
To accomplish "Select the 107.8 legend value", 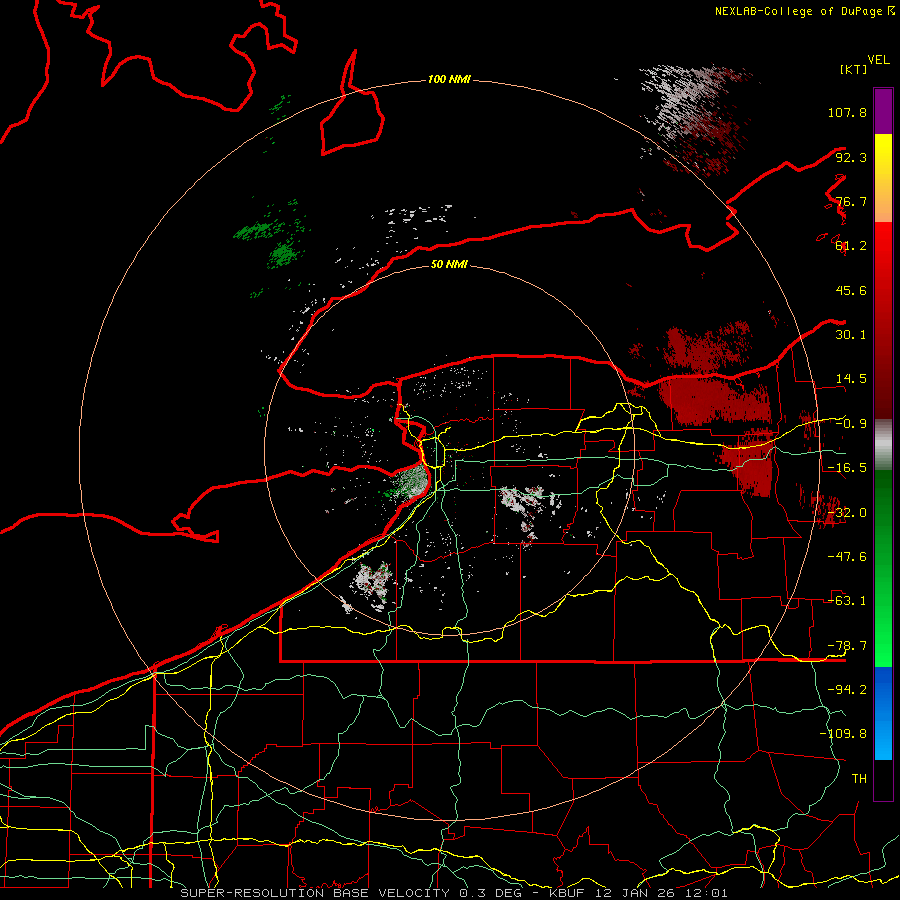I will (847, 112).
